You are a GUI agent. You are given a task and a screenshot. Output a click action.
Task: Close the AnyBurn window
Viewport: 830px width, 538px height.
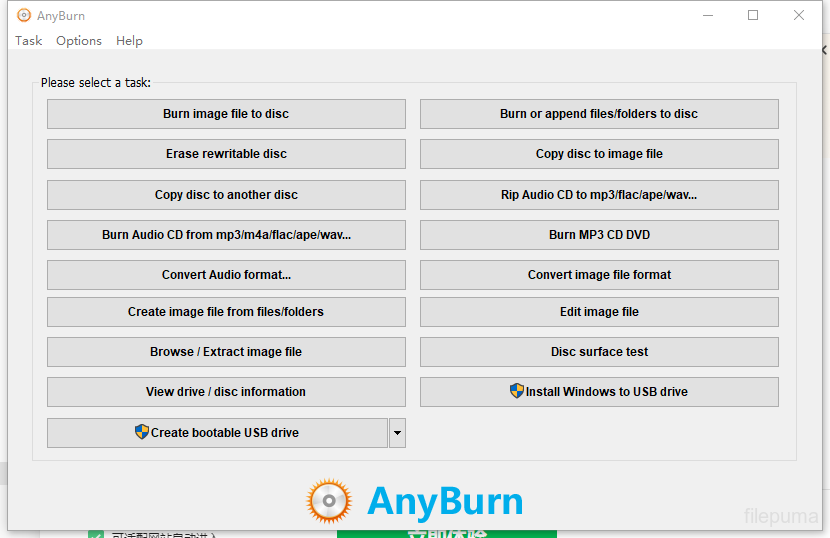pyautogui.click(x=799, y=15)
